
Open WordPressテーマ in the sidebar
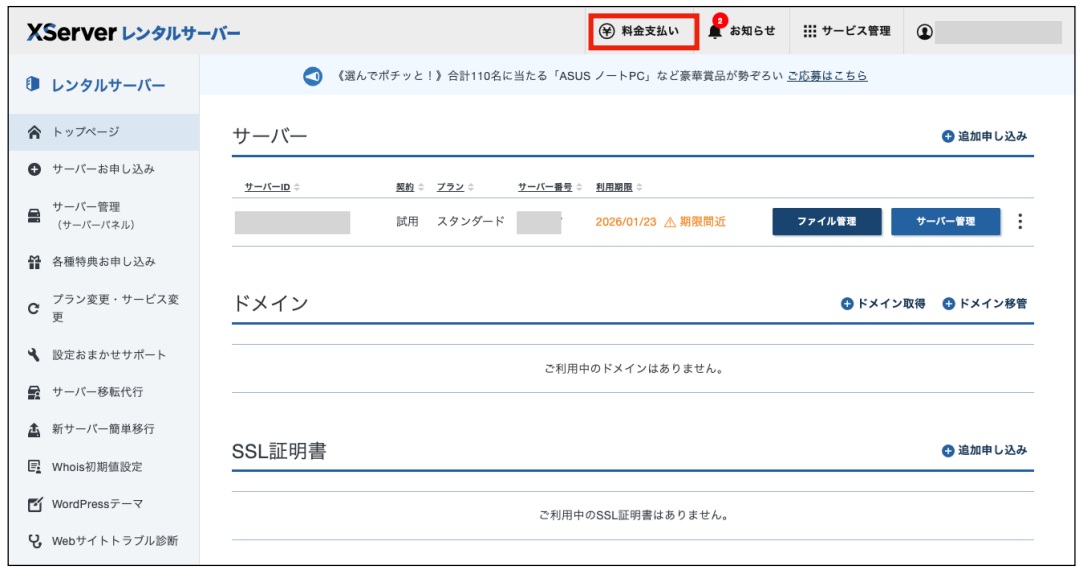pyautogui.click(x=97, y=504)
